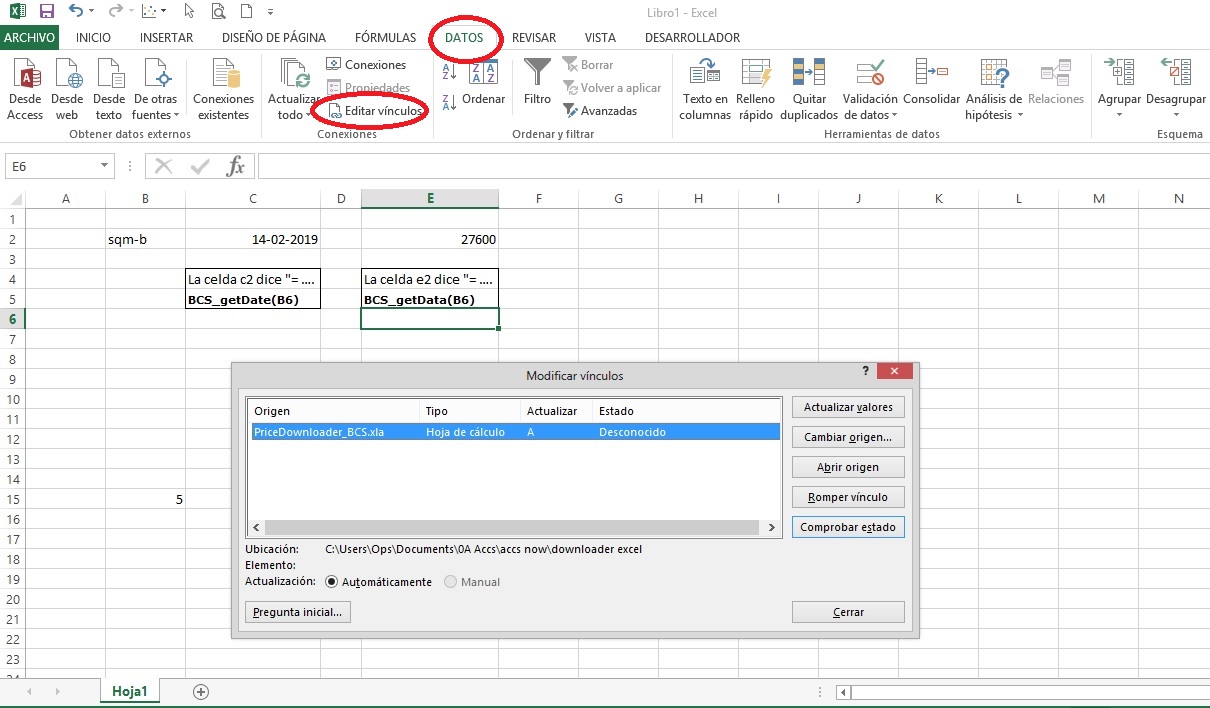Viewport: 1210px width, 708px height.
Task: Expand the Actualizar todo dropdown arrow
Action: 310,115
